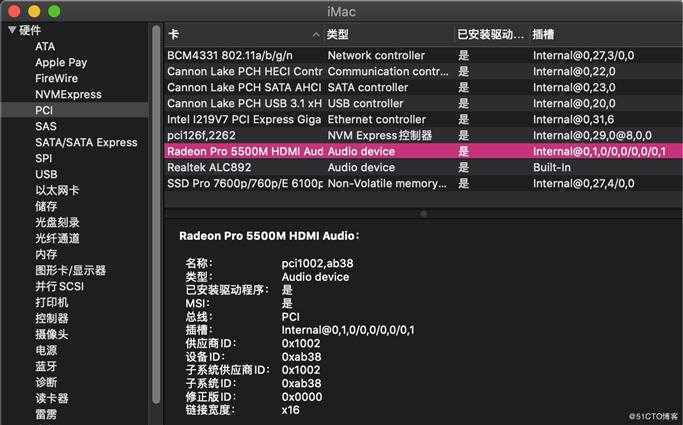
Task: Select the Intel I219V7 PCI Express row
Action: click(423, 119)
